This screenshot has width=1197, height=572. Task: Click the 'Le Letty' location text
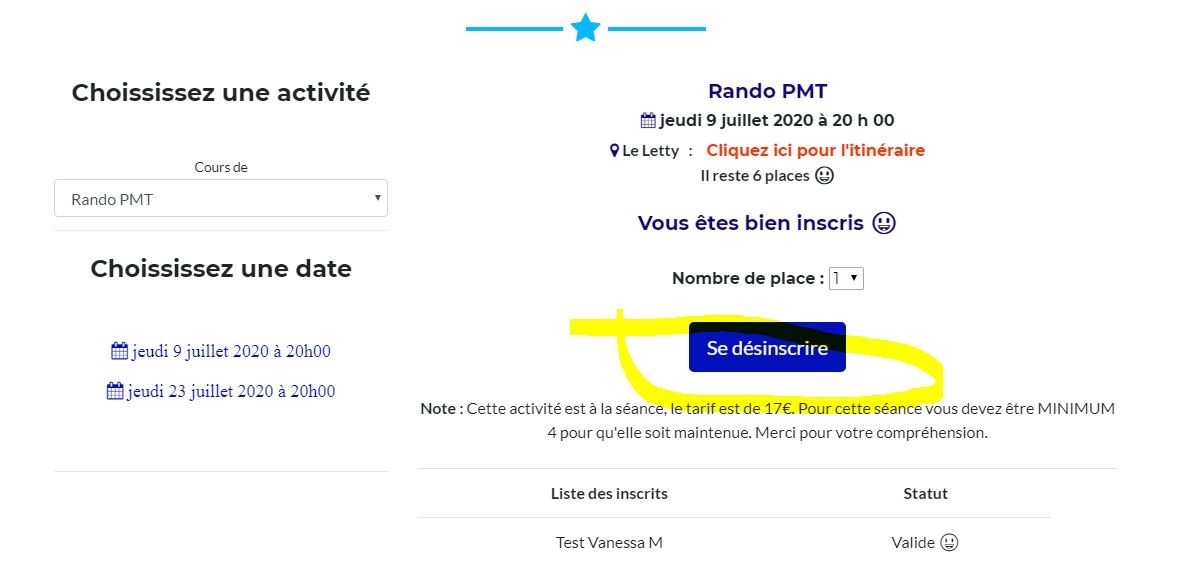click(650, 150)
